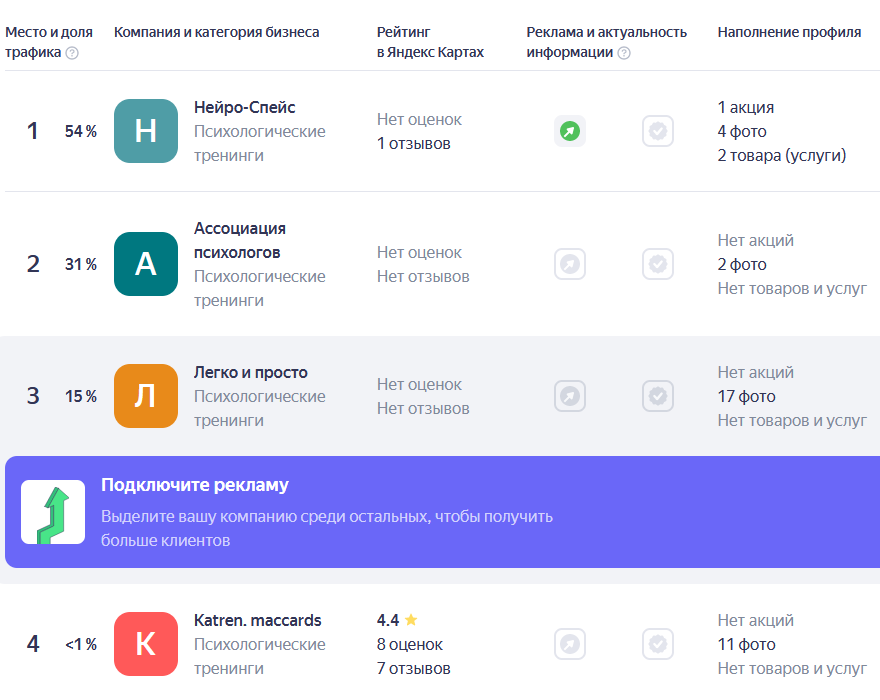Click the 'Компания и категория бизнеса' column header
880x700 pixels.
[217, 33]
